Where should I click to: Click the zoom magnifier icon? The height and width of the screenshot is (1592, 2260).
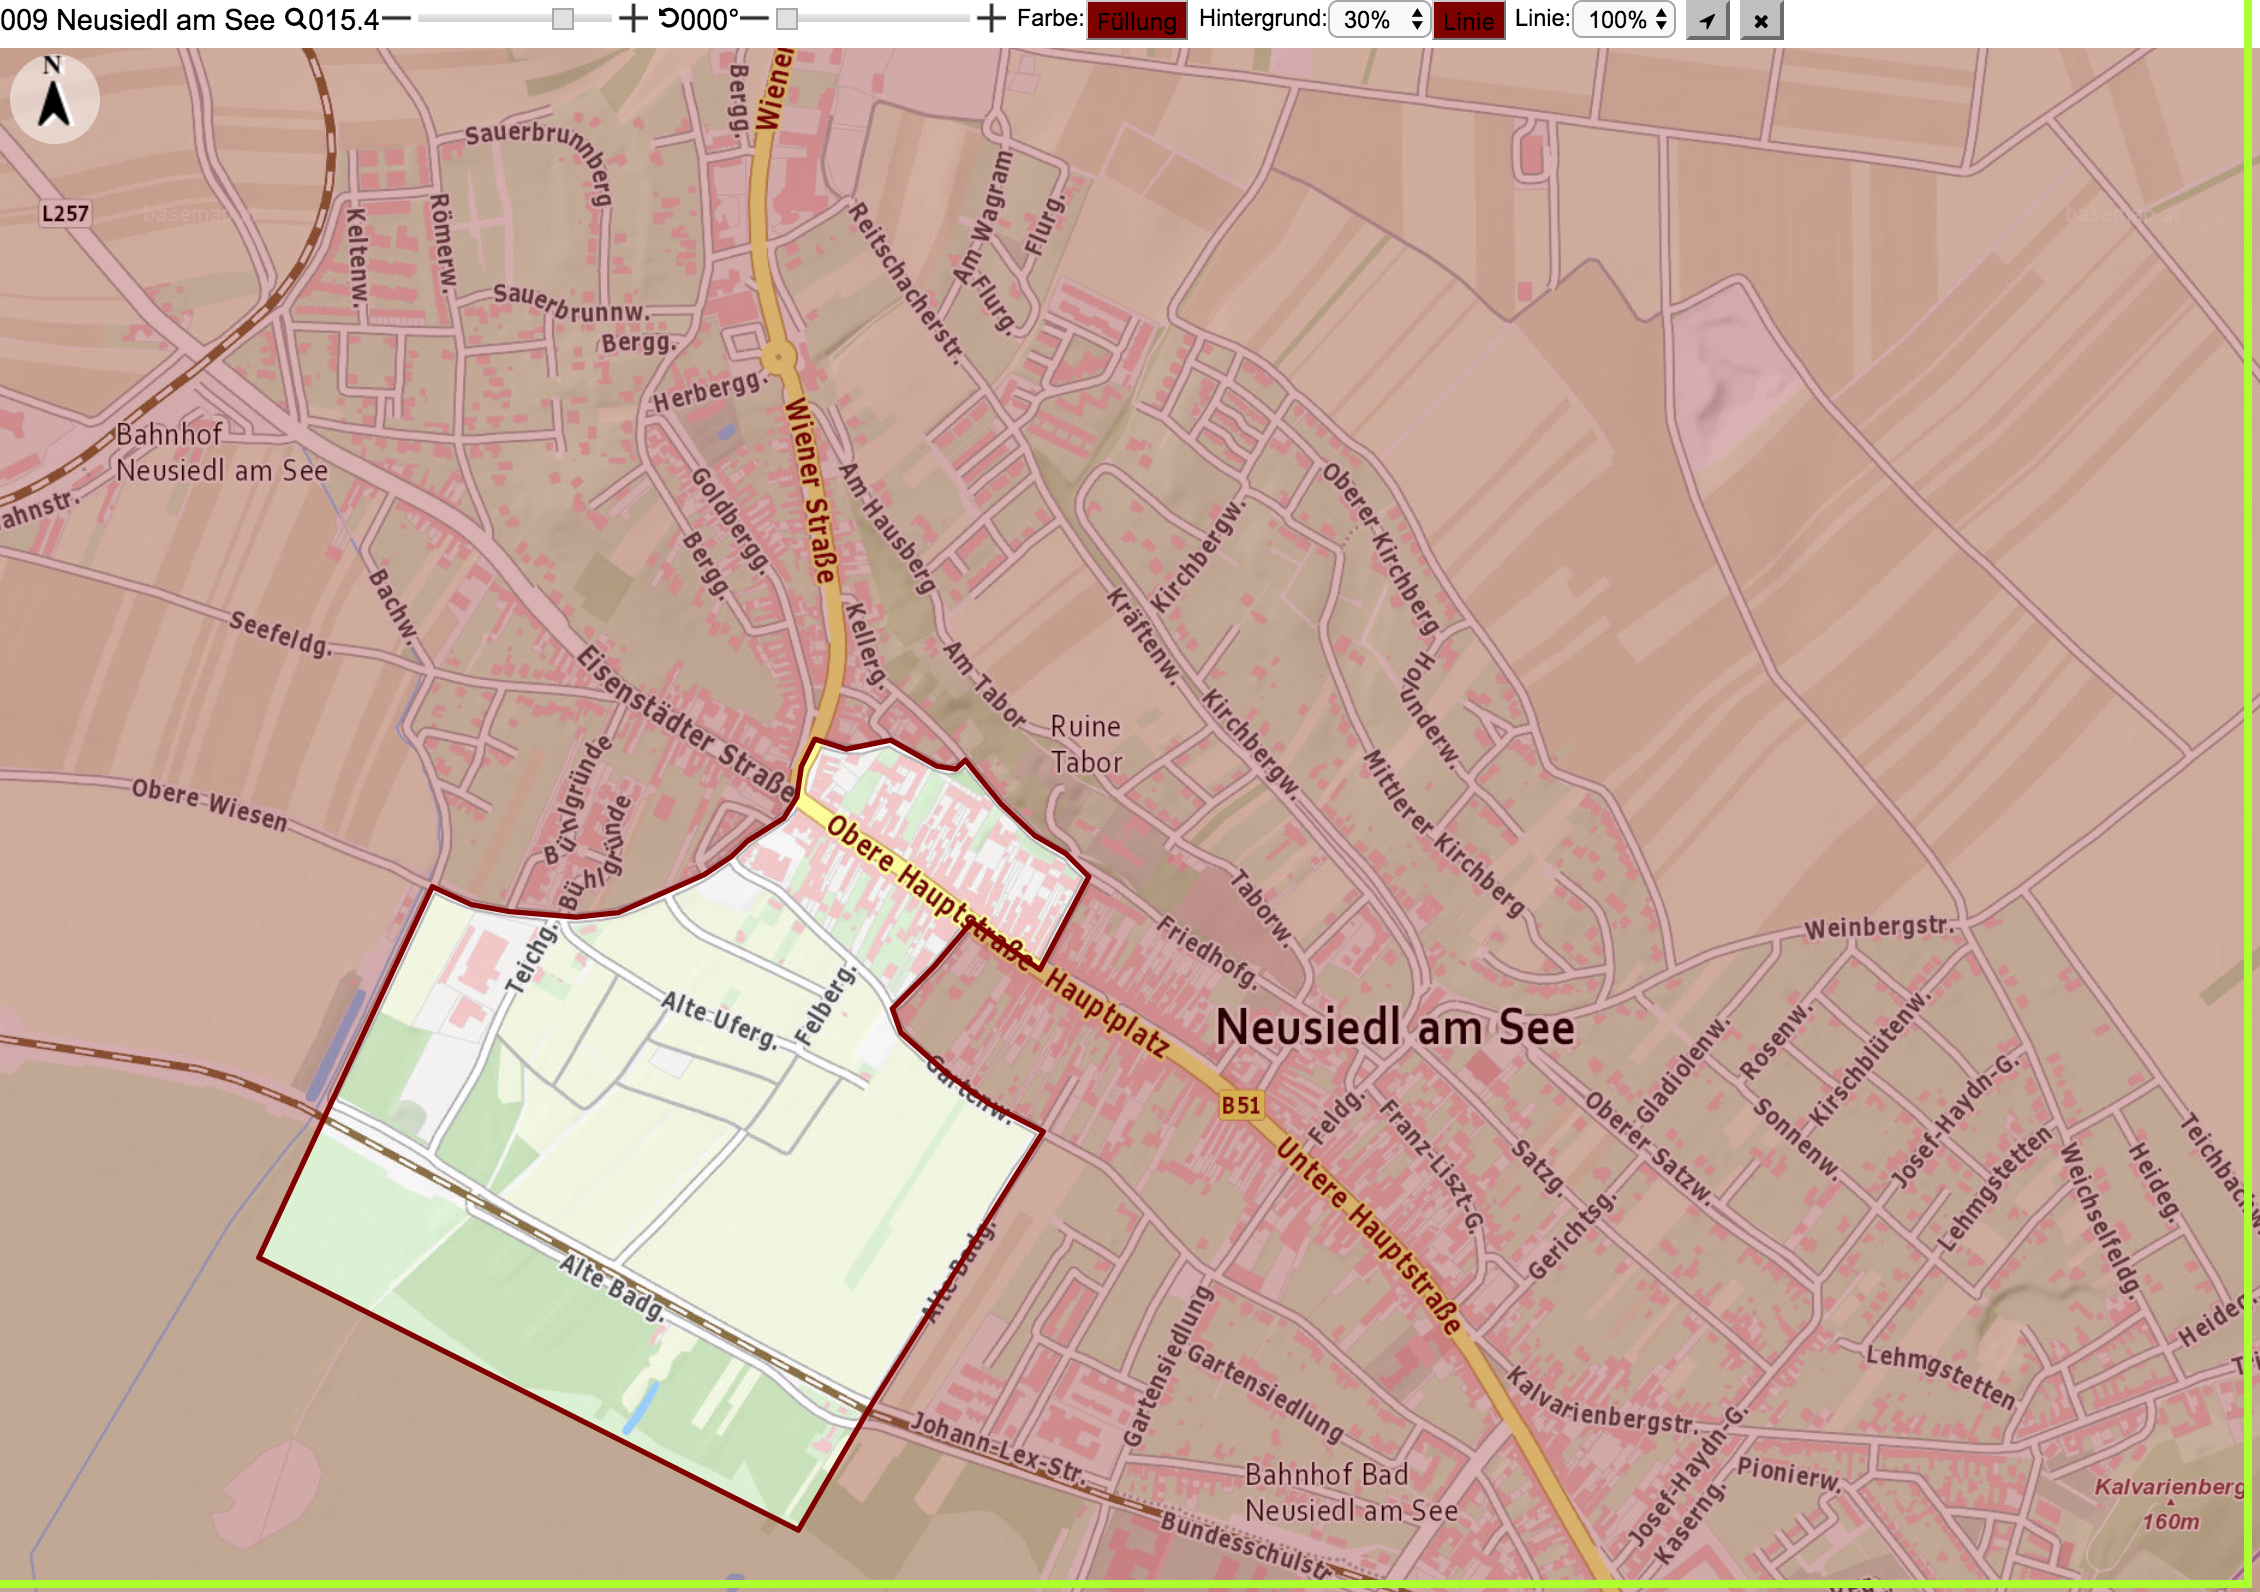tap(296, 19)
